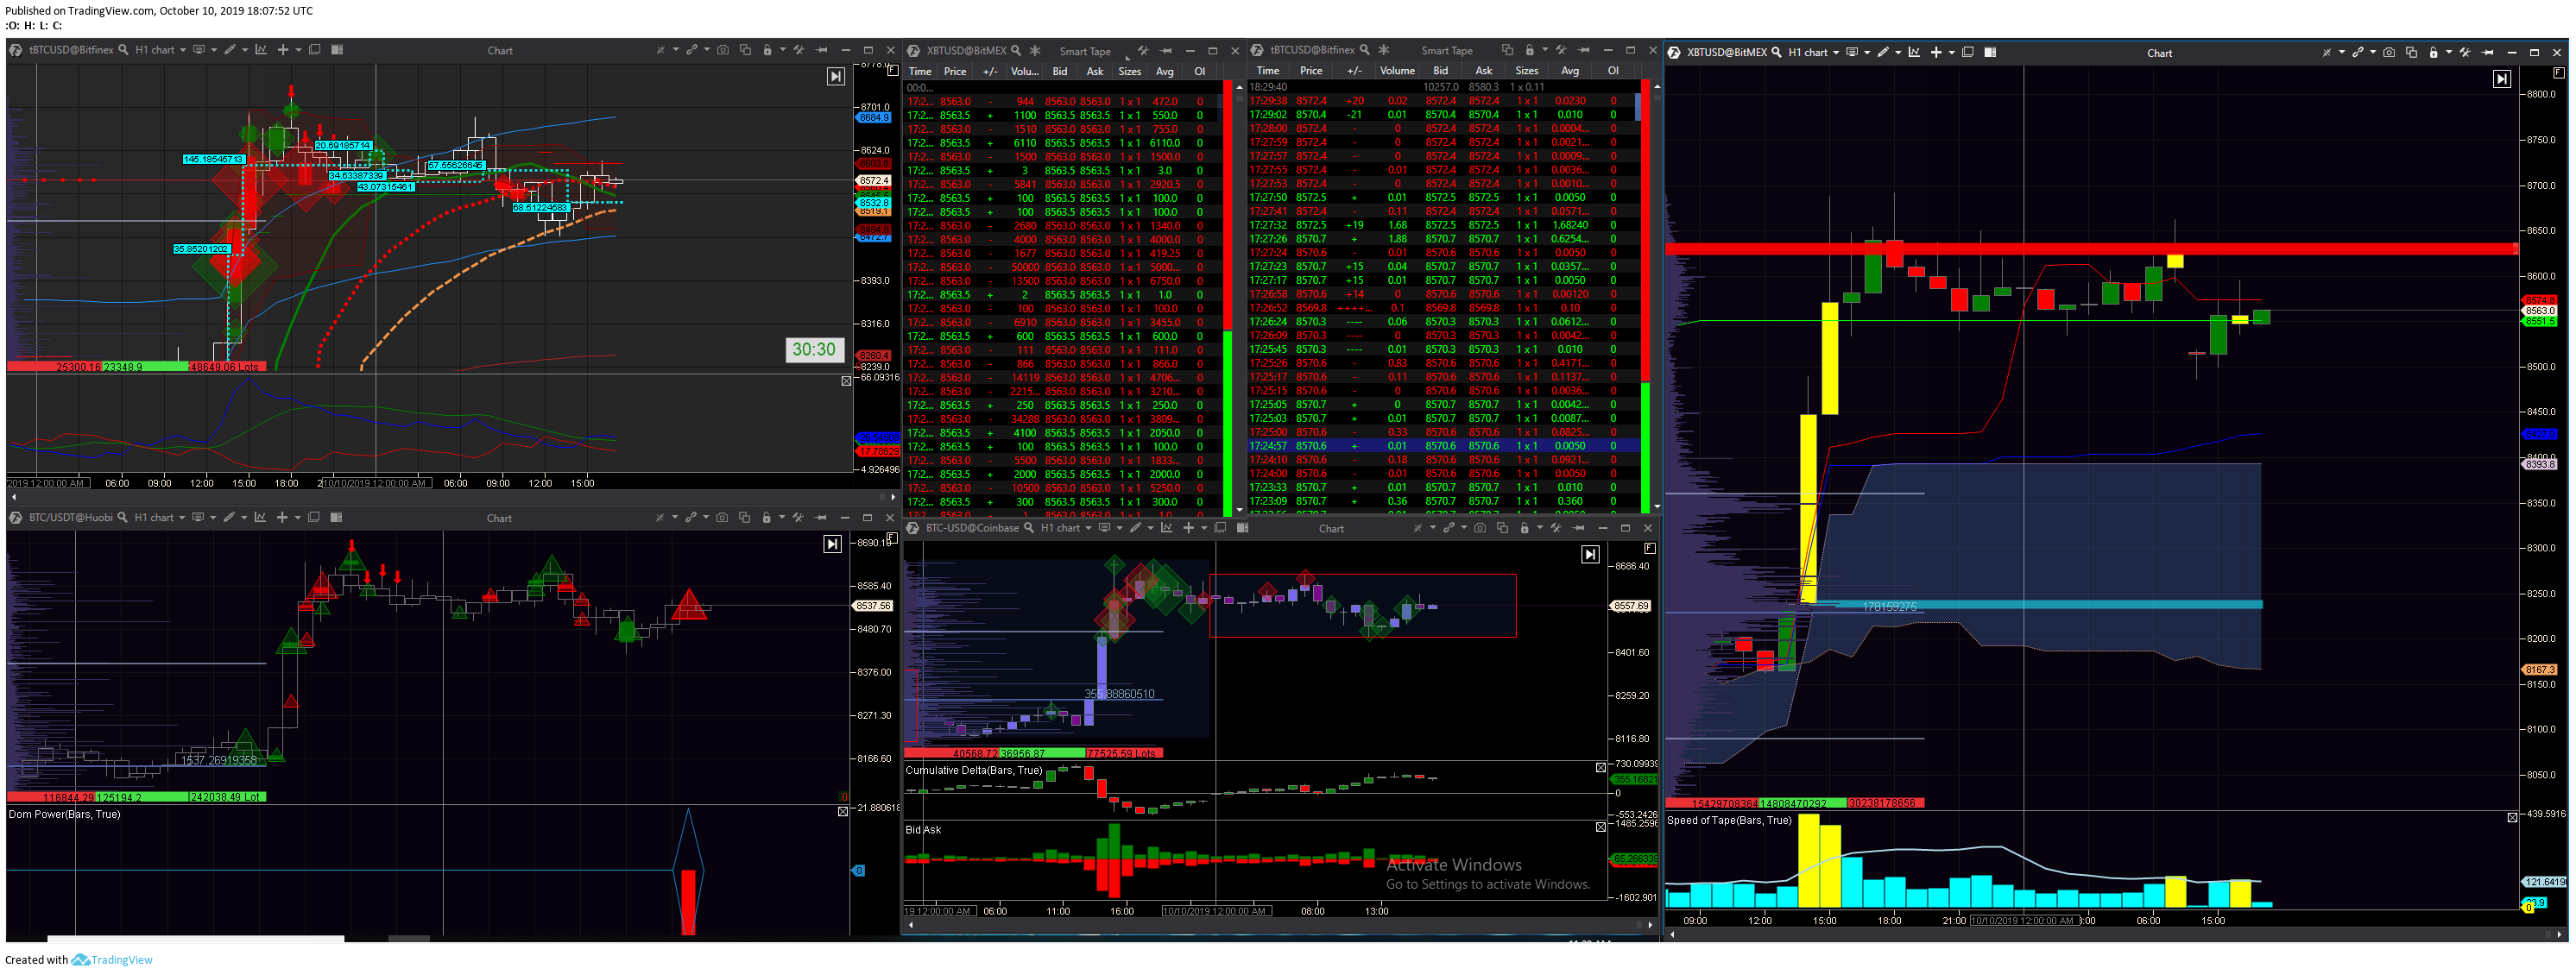Click Avg column header in tBTCUSD Smart Tape

tap(1570, 71)
